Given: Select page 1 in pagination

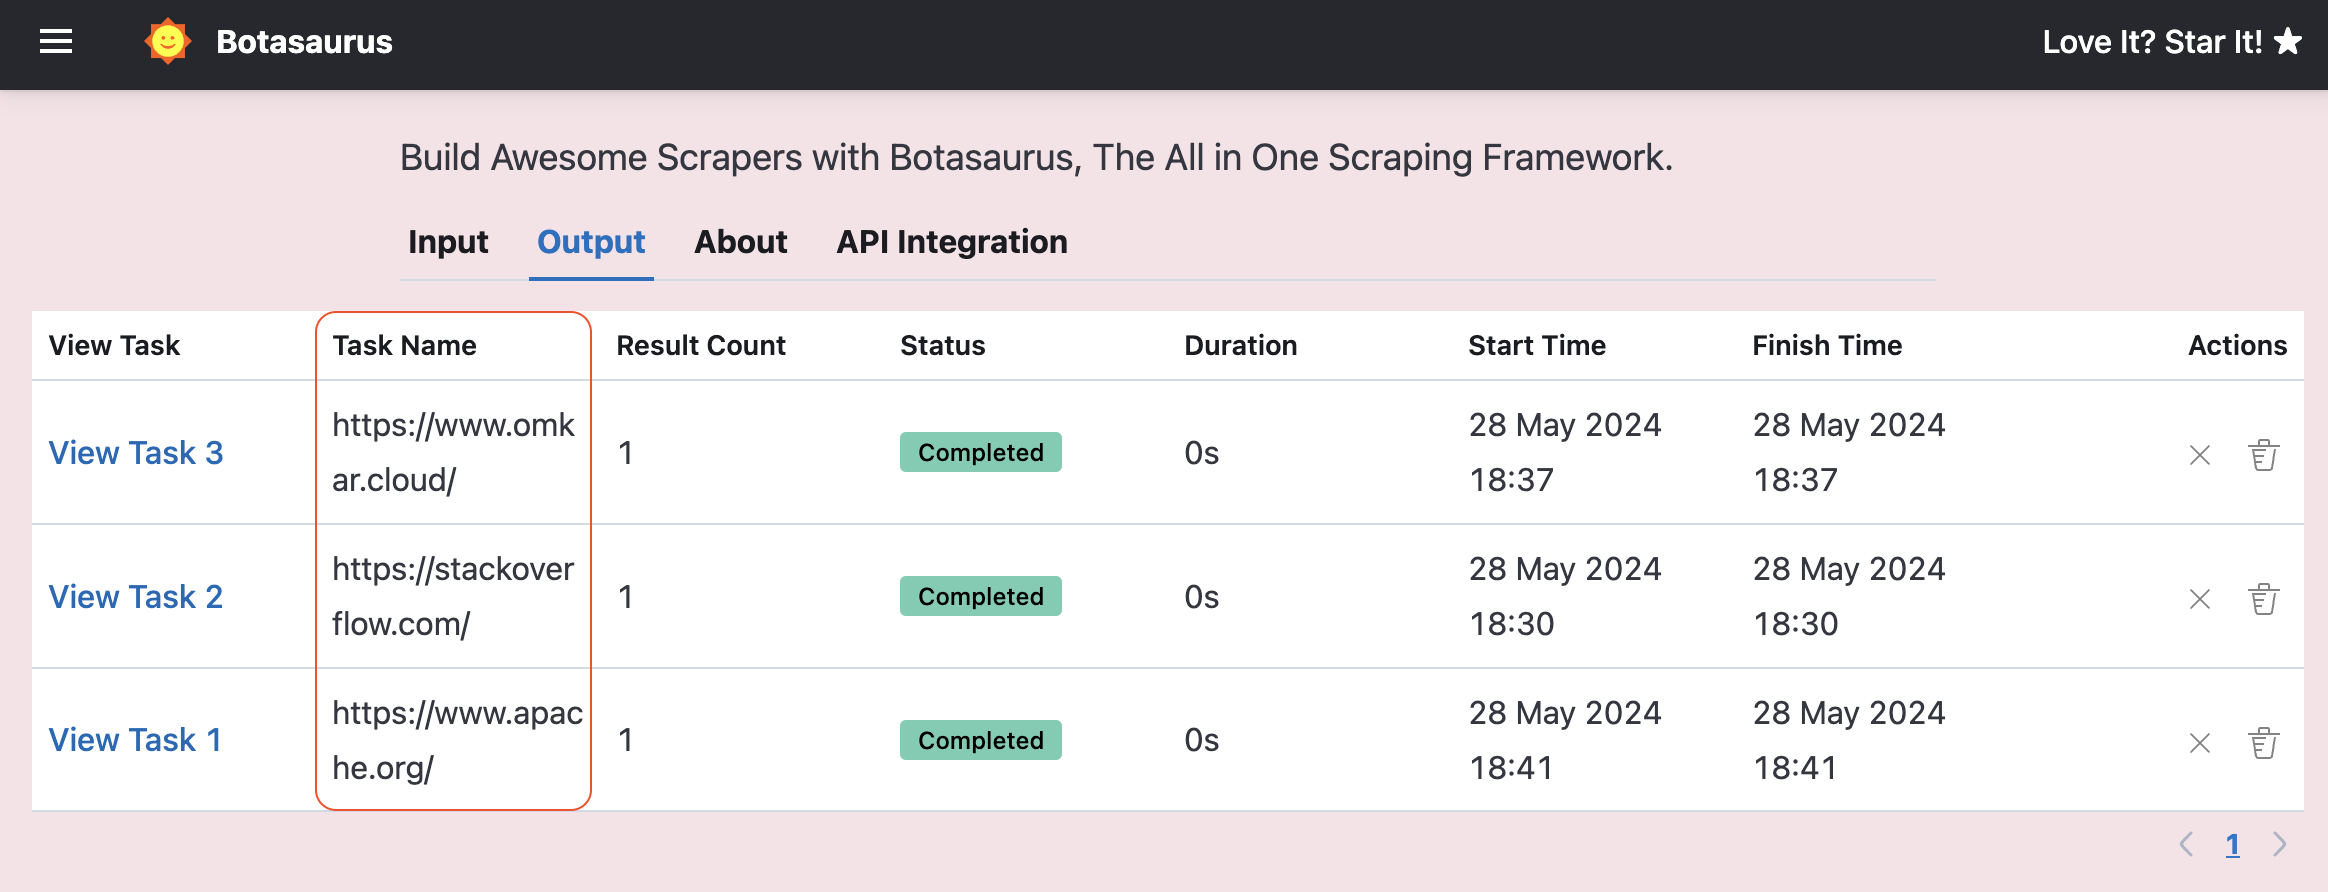Looking at the screenshot, I should point(2232,845).
